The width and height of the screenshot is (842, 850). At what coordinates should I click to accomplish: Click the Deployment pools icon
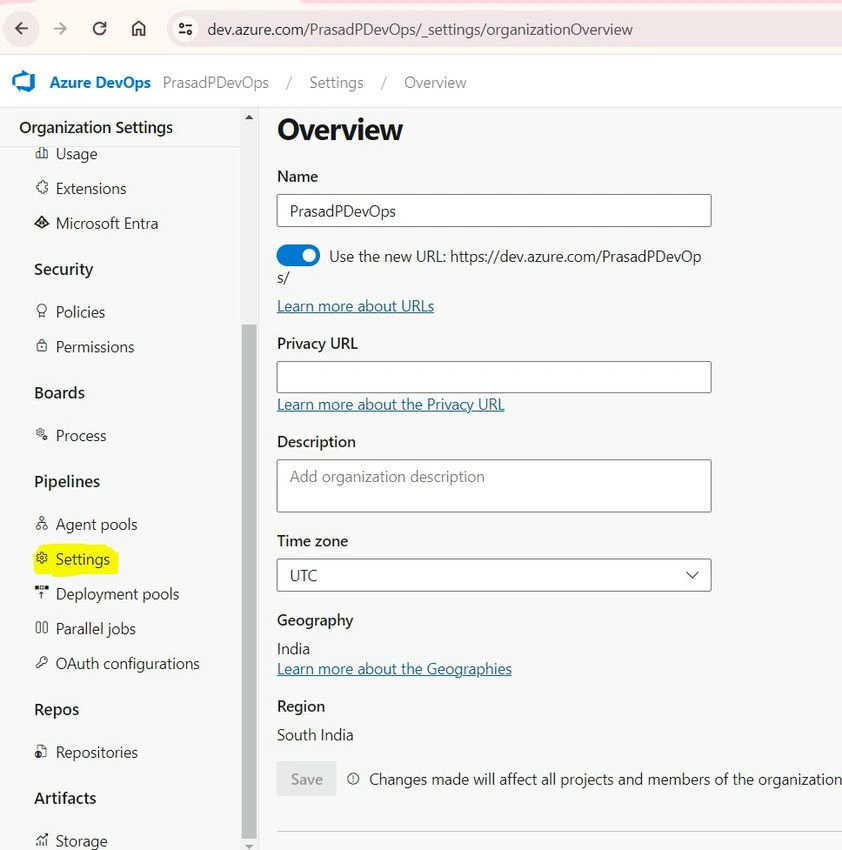[42, 592]
